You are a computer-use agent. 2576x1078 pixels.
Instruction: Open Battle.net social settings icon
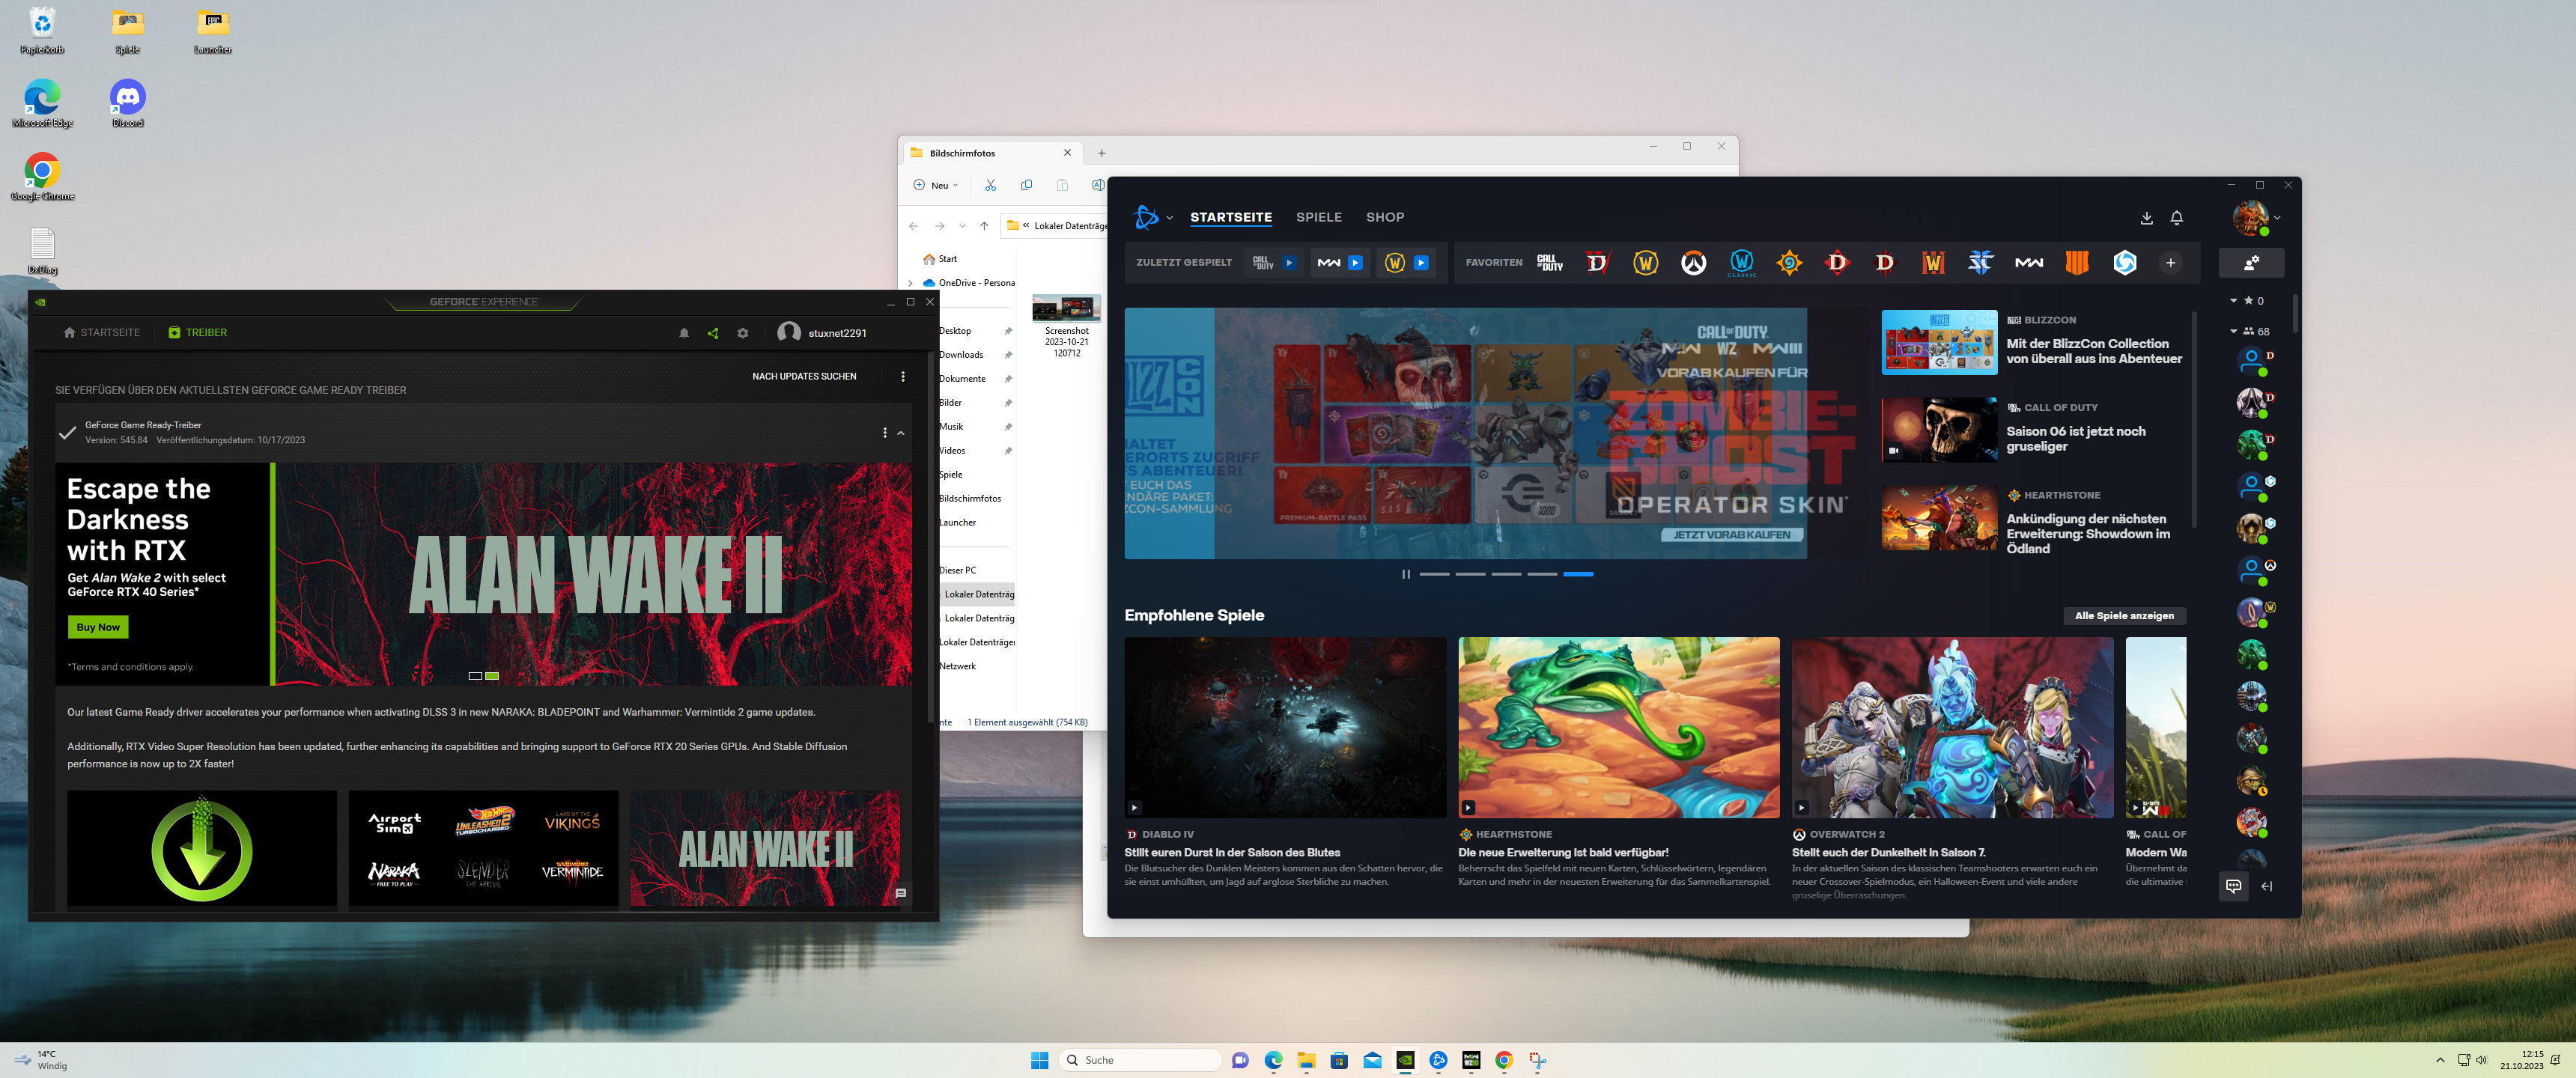point(2251,263)
